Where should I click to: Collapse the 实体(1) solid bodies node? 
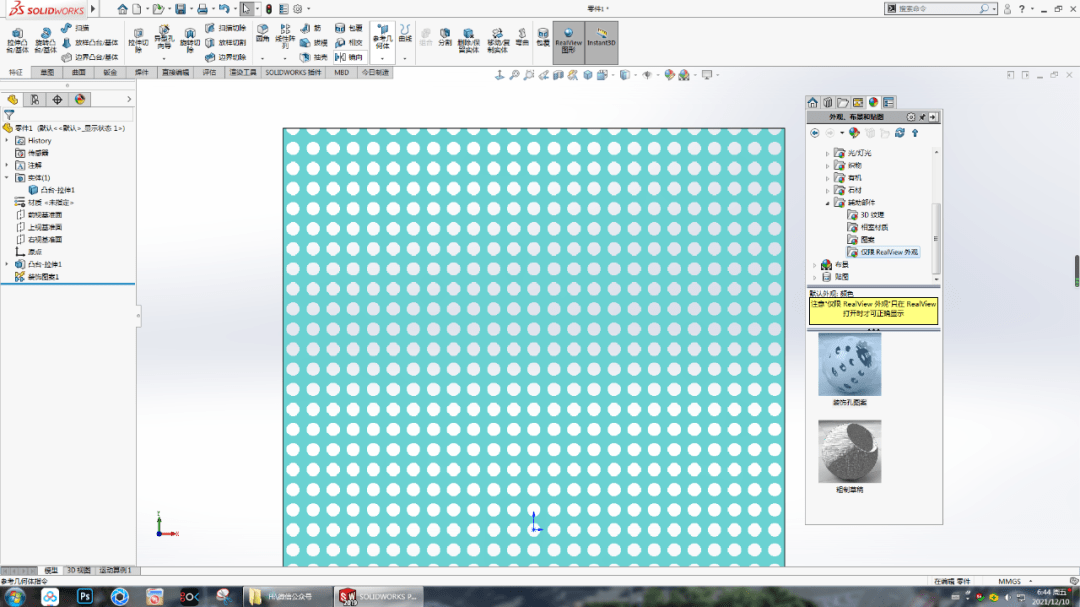click(x=7, y=178)
